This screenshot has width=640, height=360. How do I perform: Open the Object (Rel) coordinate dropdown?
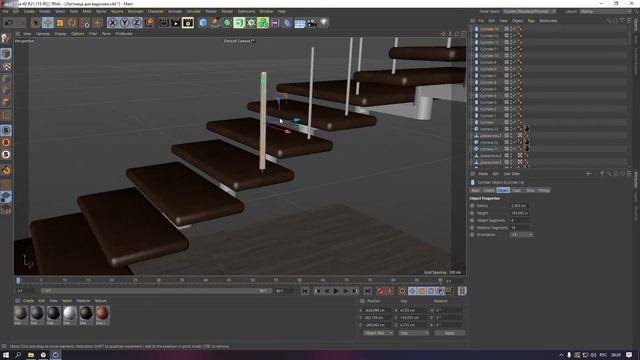coord(378,333)
